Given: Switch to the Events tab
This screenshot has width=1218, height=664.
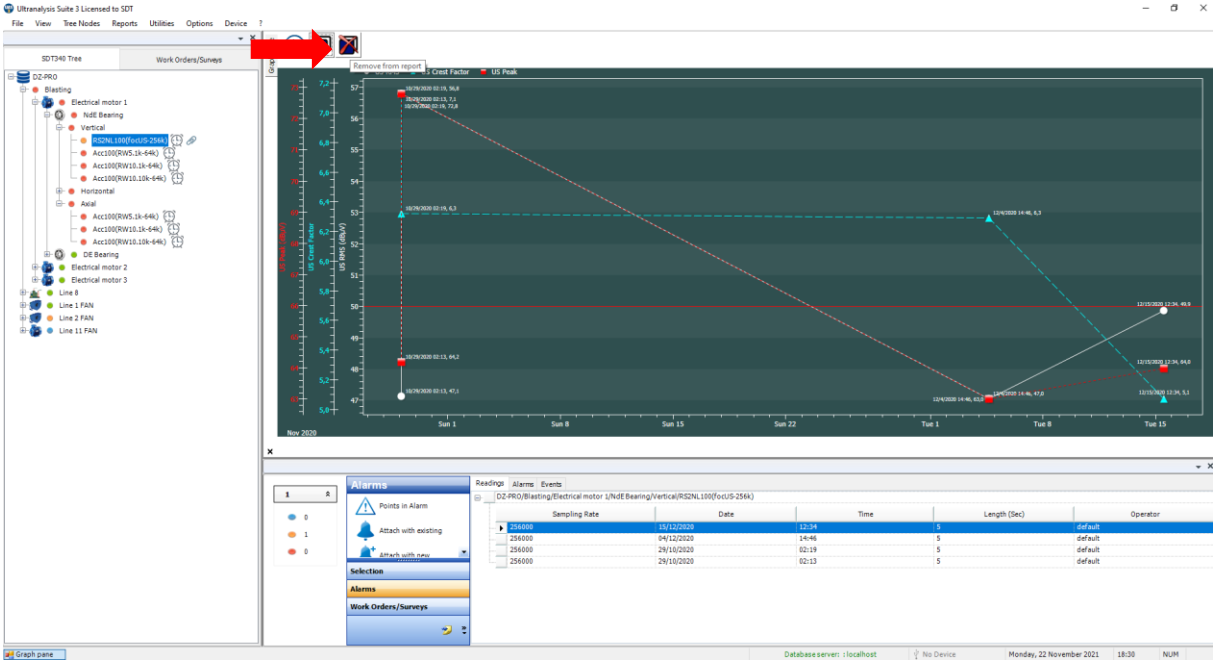Looking at the screenshot, I should coord(551,484).
